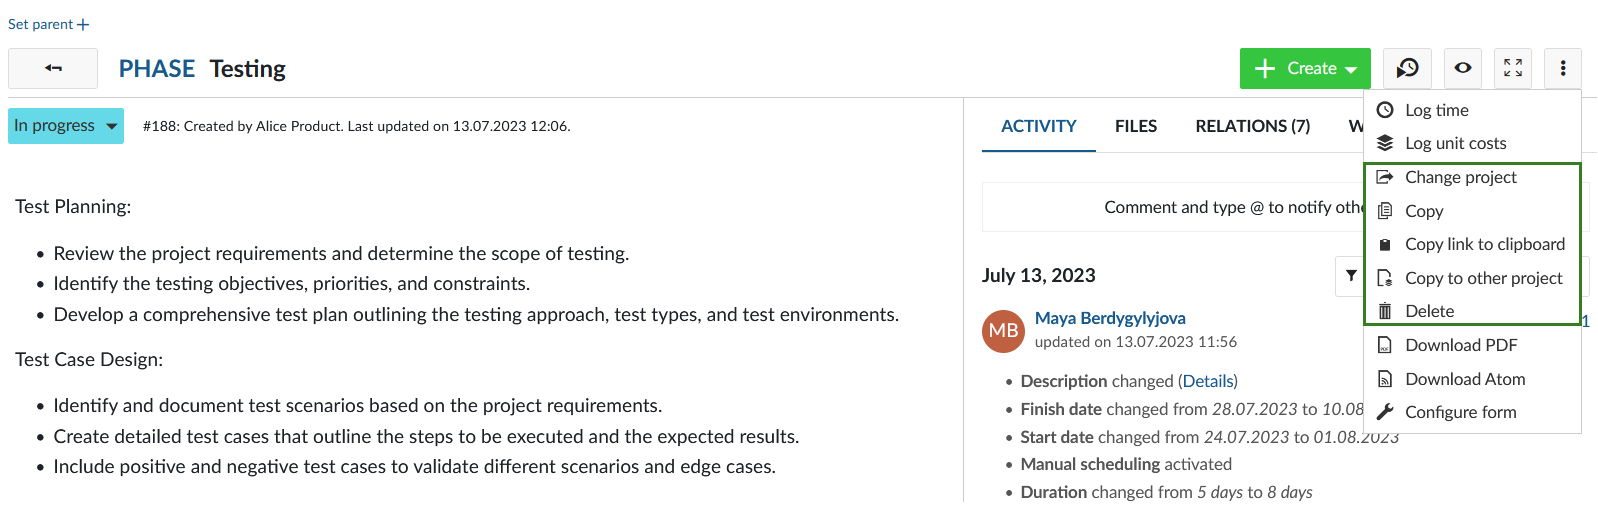This screenshot has width=1598, height=516.
Task: Click the activity filter funnel icon
Action: [1351, 276]
